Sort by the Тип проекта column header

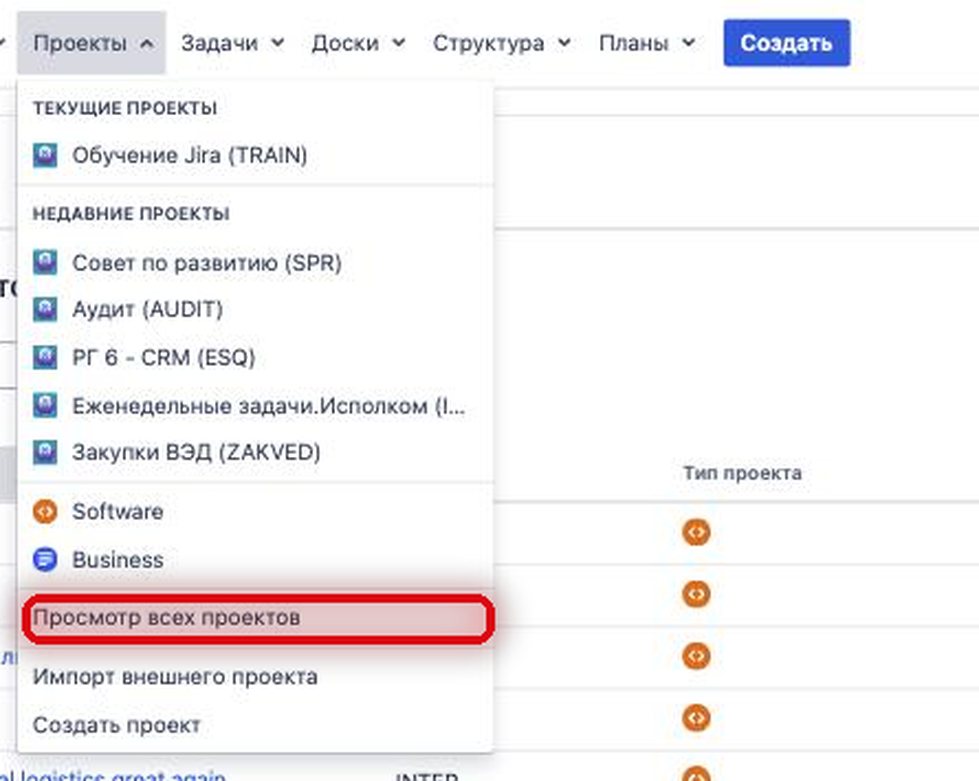pyautogui.click(x=742, y=473)
